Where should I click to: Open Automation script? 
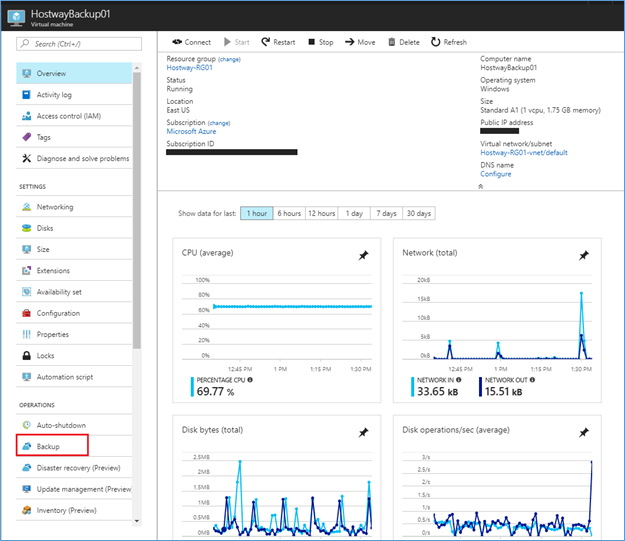(74, 377)
